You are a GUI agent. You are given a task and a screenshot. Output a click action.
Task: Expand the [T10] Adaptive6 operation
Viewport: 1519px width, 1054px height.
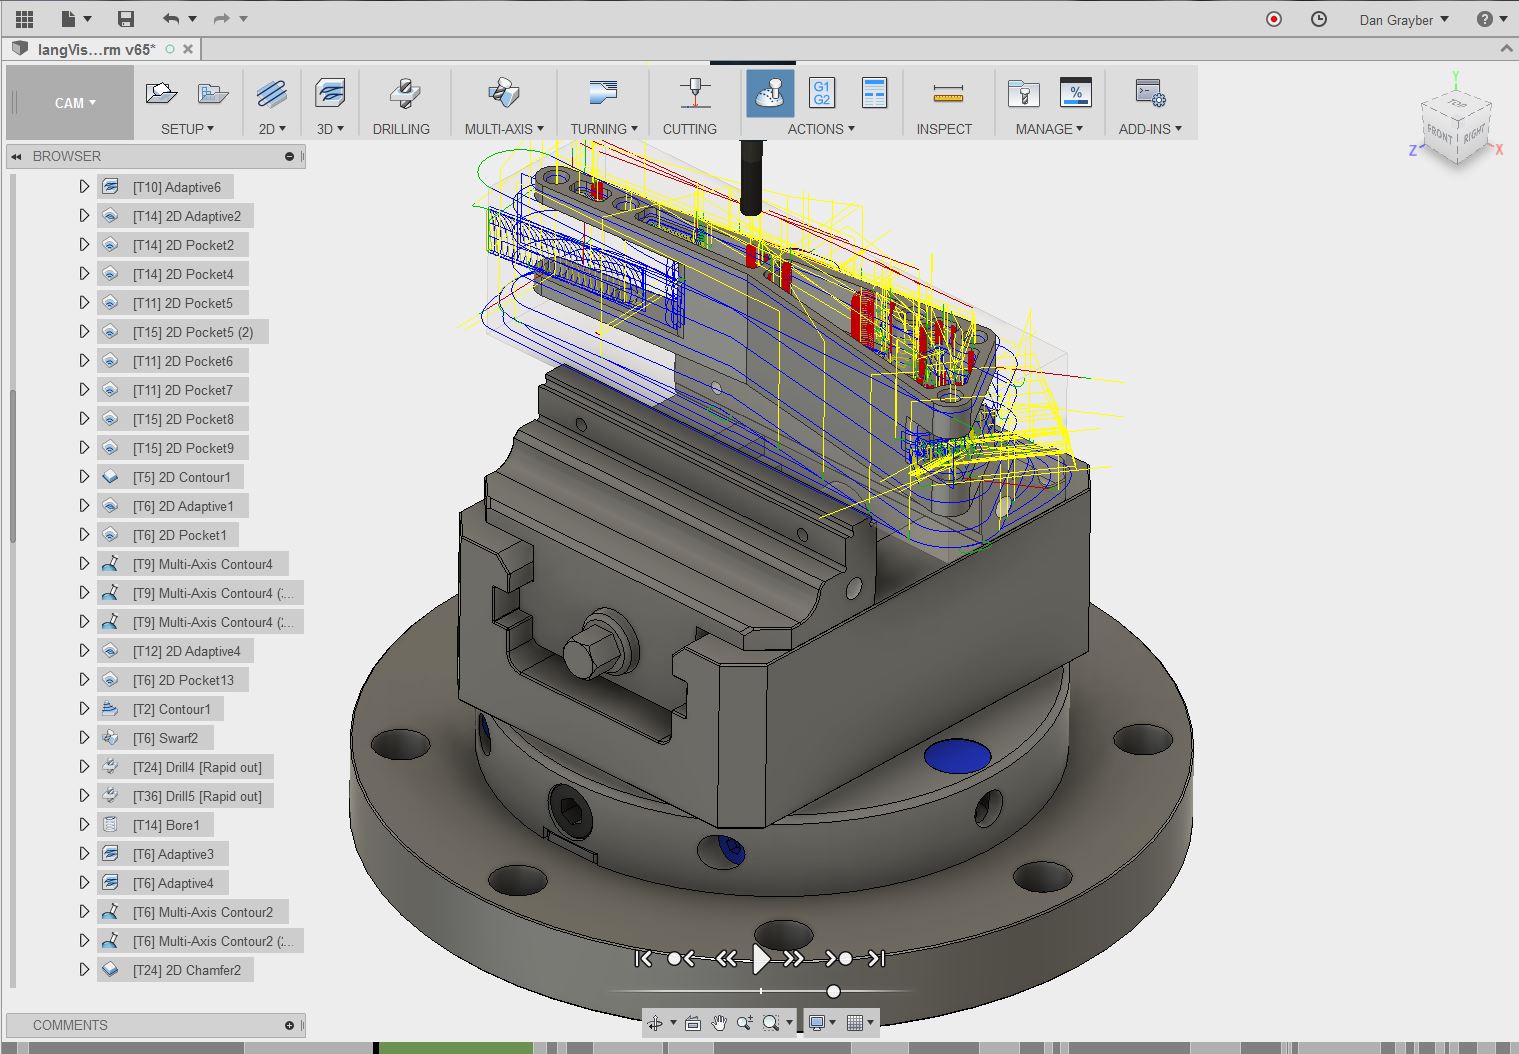coord(84,187)
